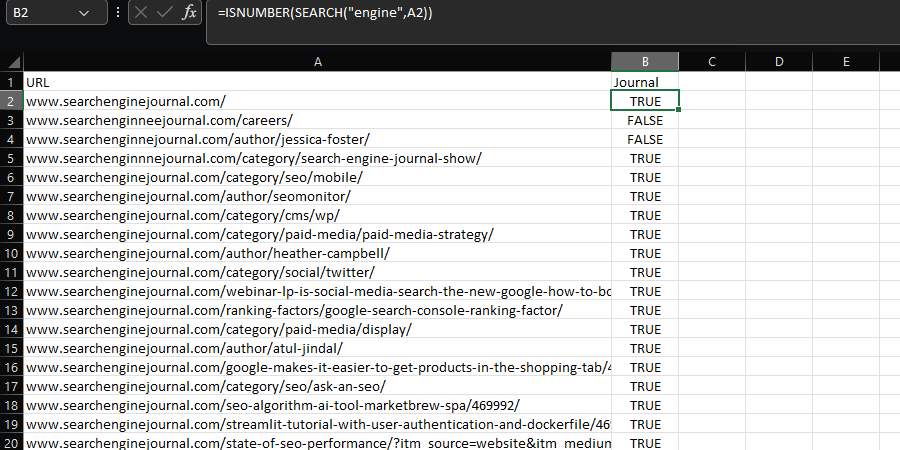Click the author/seomonitor/ URL cell
This screenshot has width=900, height=450.
tap(317, 196)
